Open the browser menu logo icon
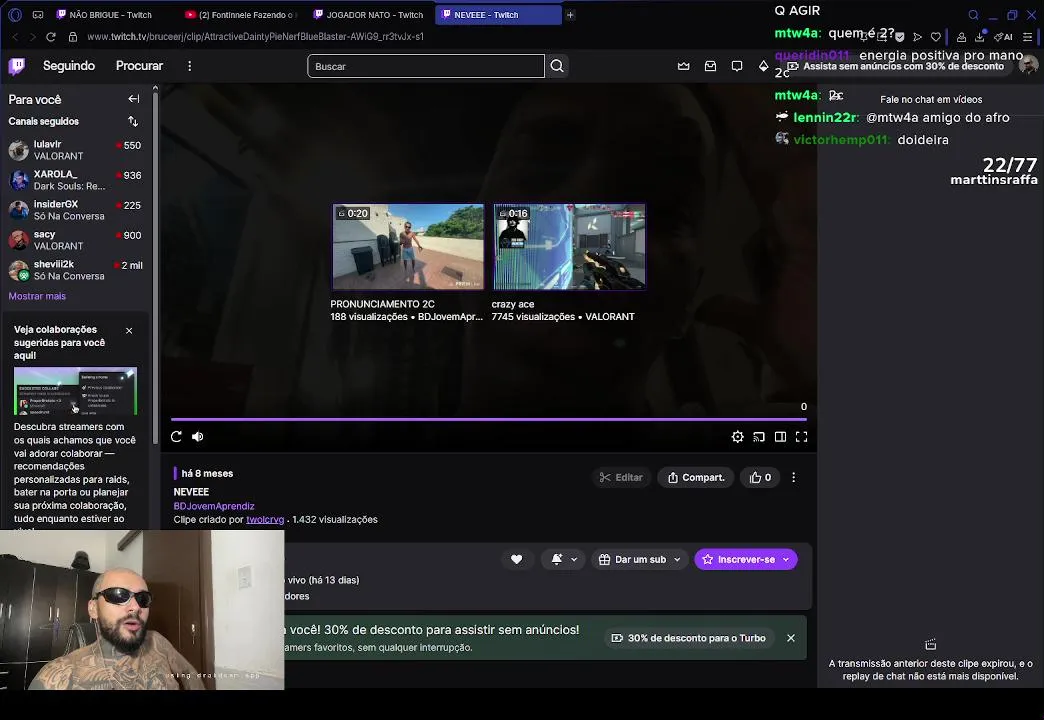This screenshot has height=720, width=1044. (x=16, y=15)
